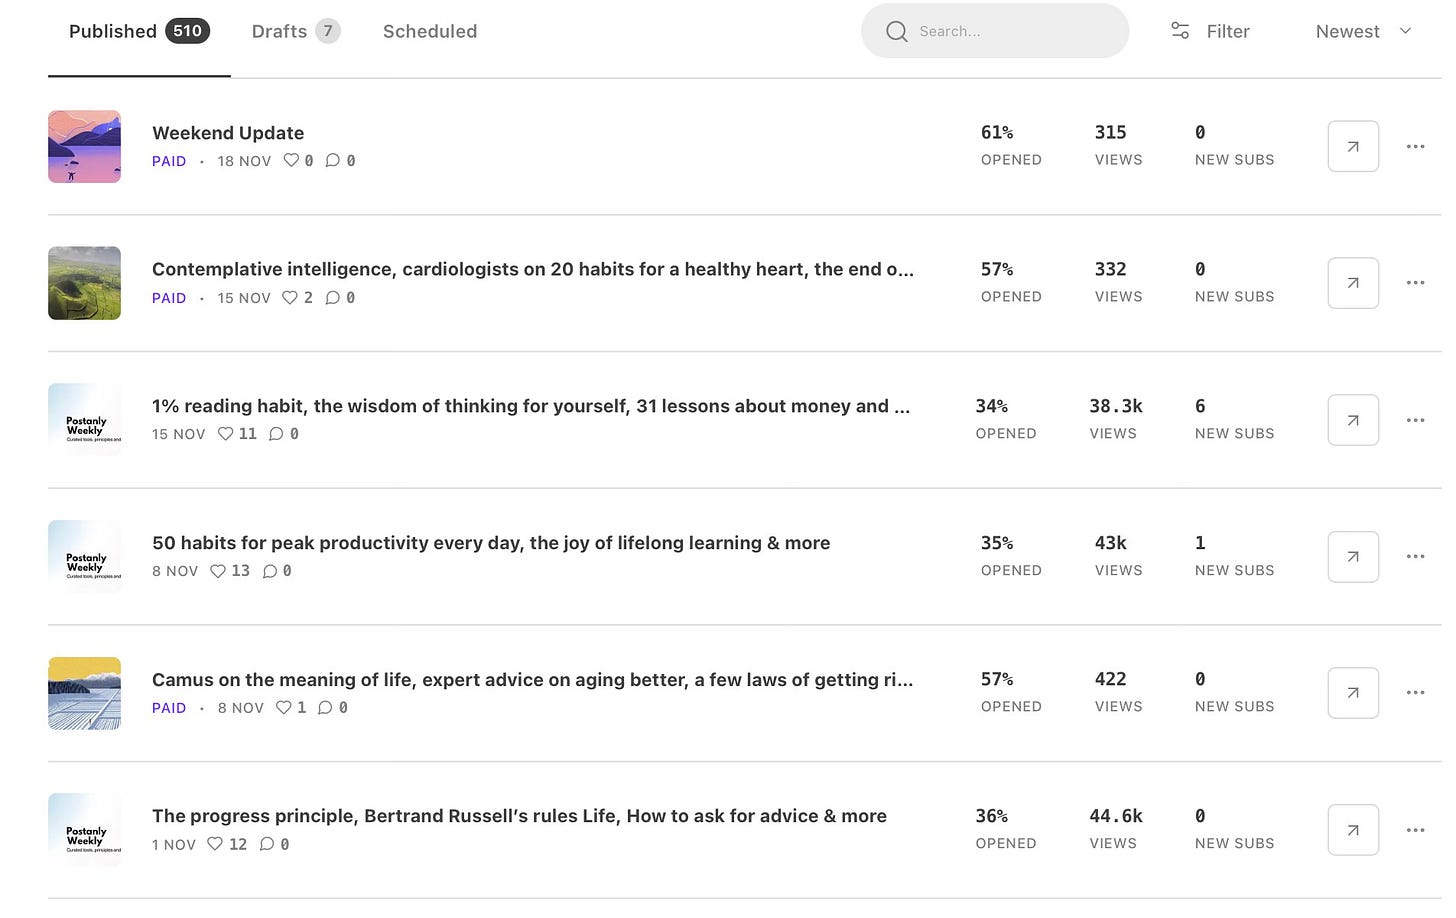Share the "Weekend Update" post

[x=1352, y=146]
